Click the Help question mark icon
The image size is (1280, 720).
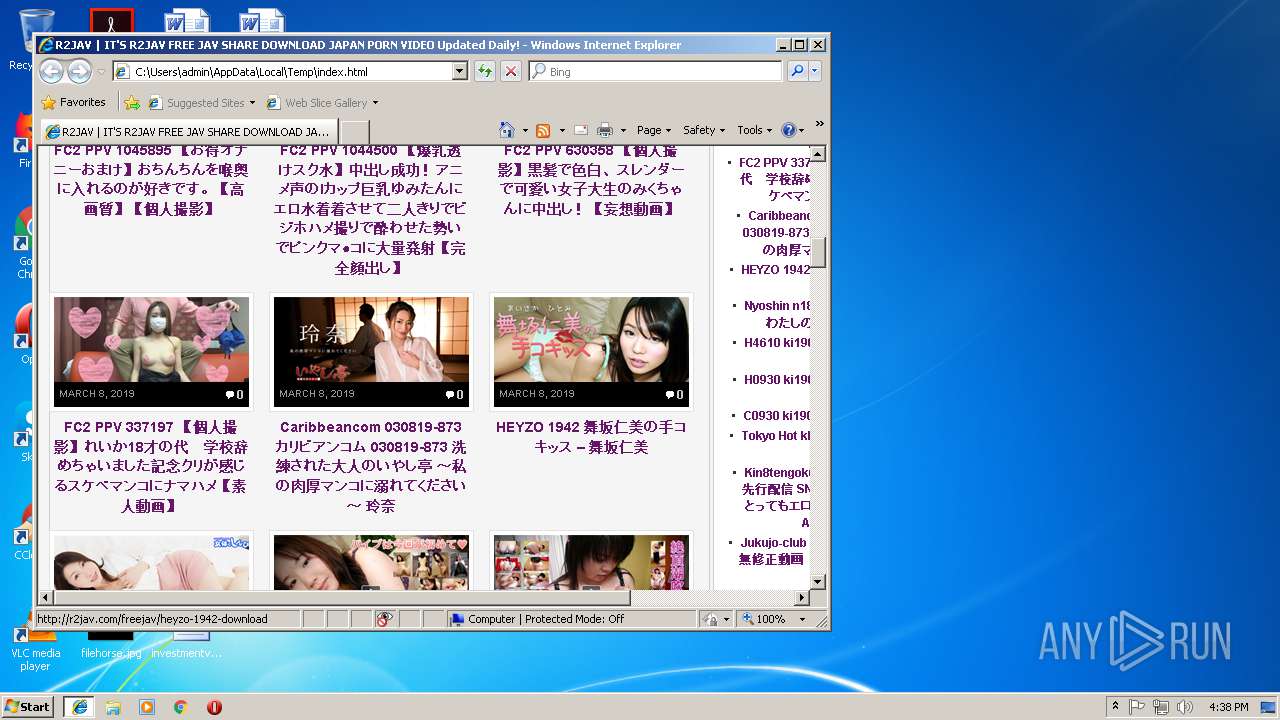pos(788,130)
